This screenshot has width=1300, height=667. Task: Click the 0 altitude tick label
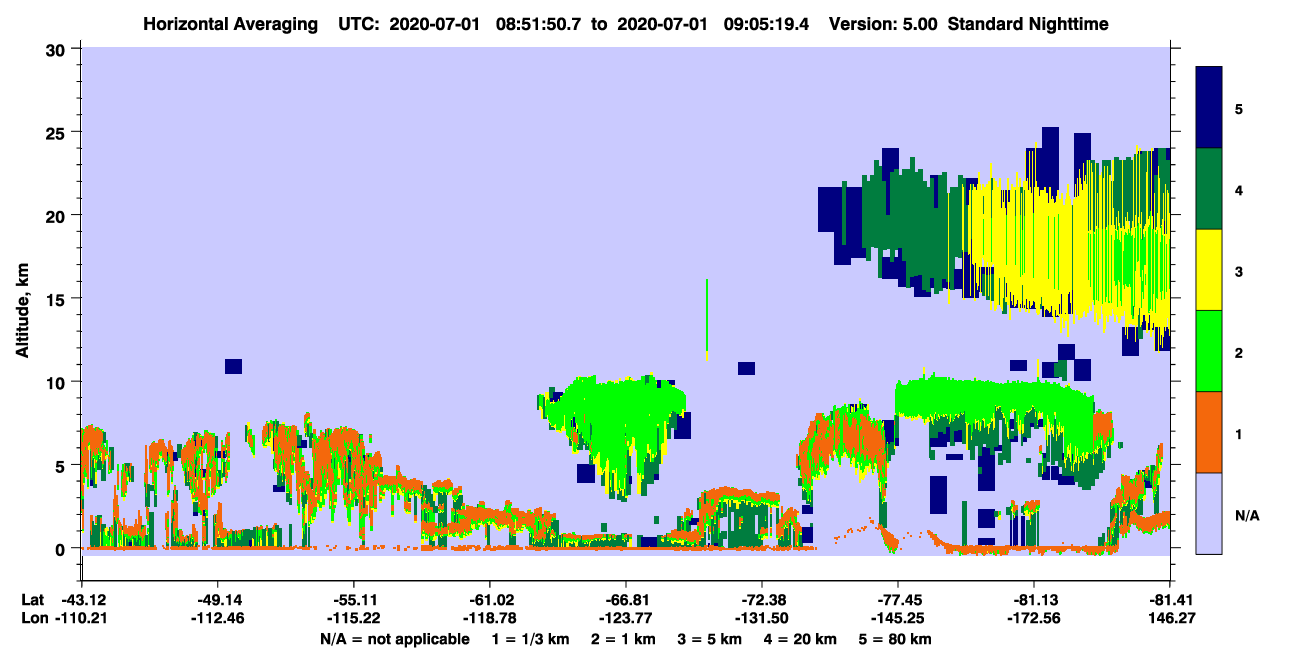(62, 548)
